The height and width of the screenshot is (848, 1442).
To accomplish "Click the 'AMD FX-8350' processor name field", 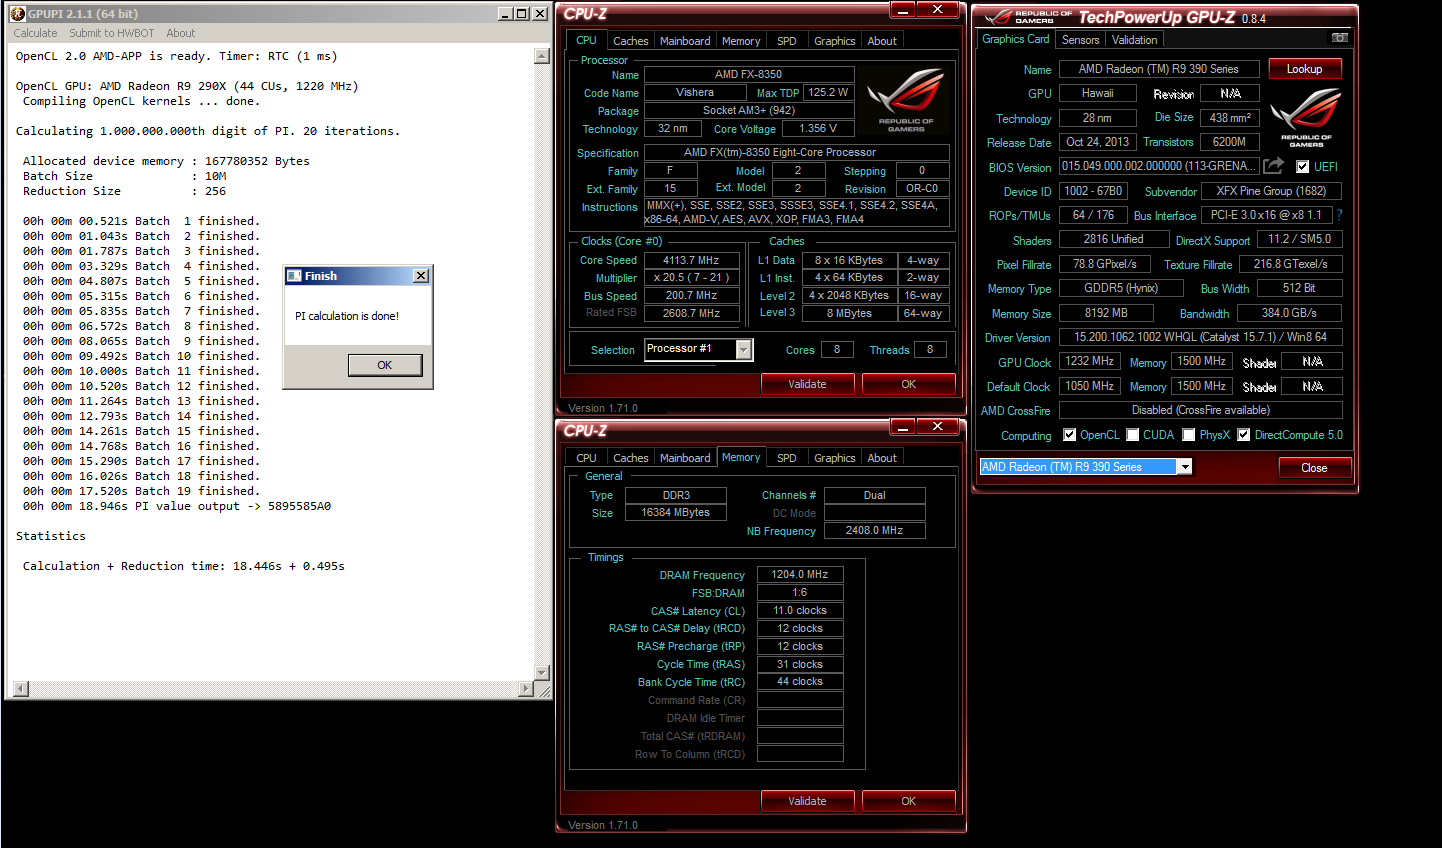I will 749,74.
